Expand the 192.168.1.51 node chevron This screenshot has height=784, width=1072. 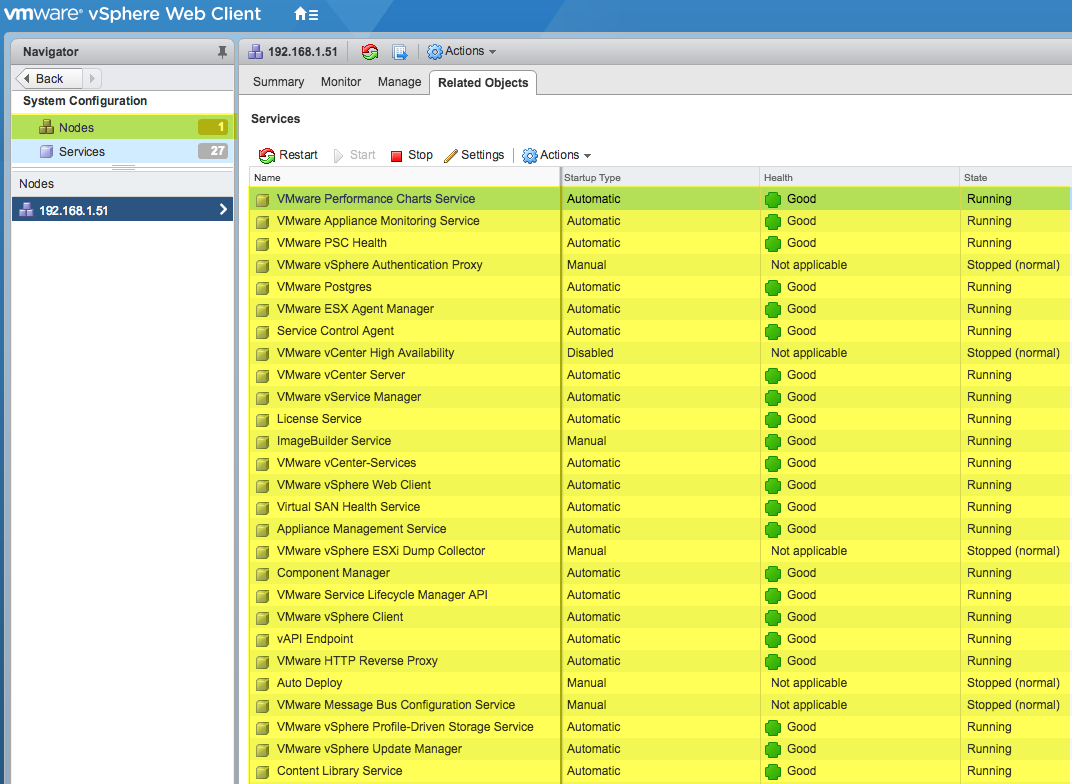point(223,210)
